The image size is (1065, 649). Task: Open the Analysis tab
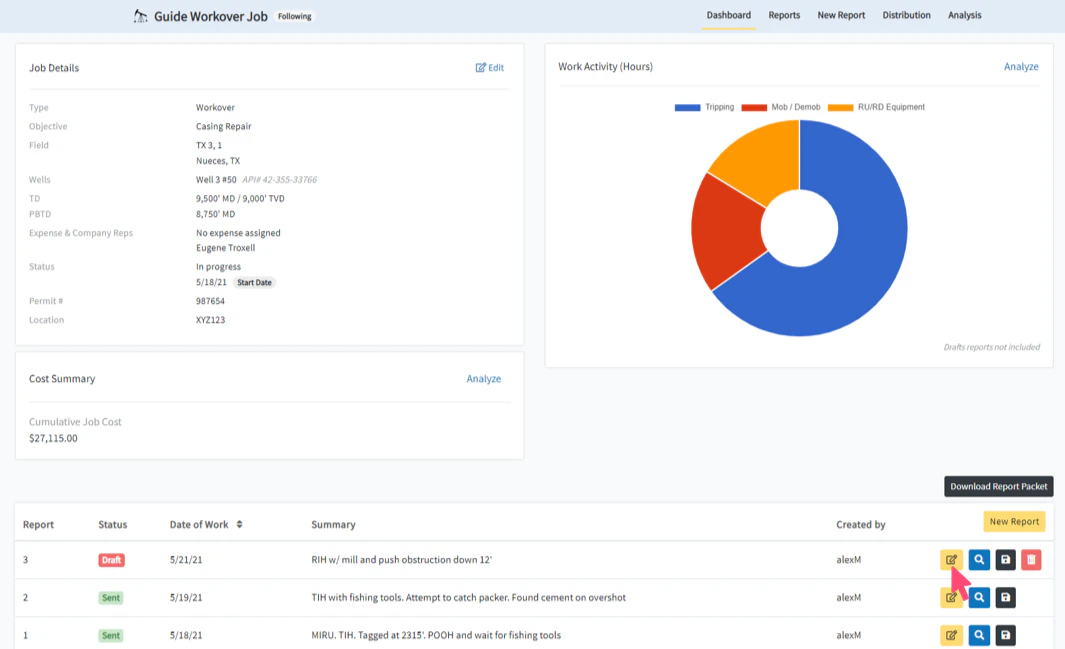(x=964, y=15)
